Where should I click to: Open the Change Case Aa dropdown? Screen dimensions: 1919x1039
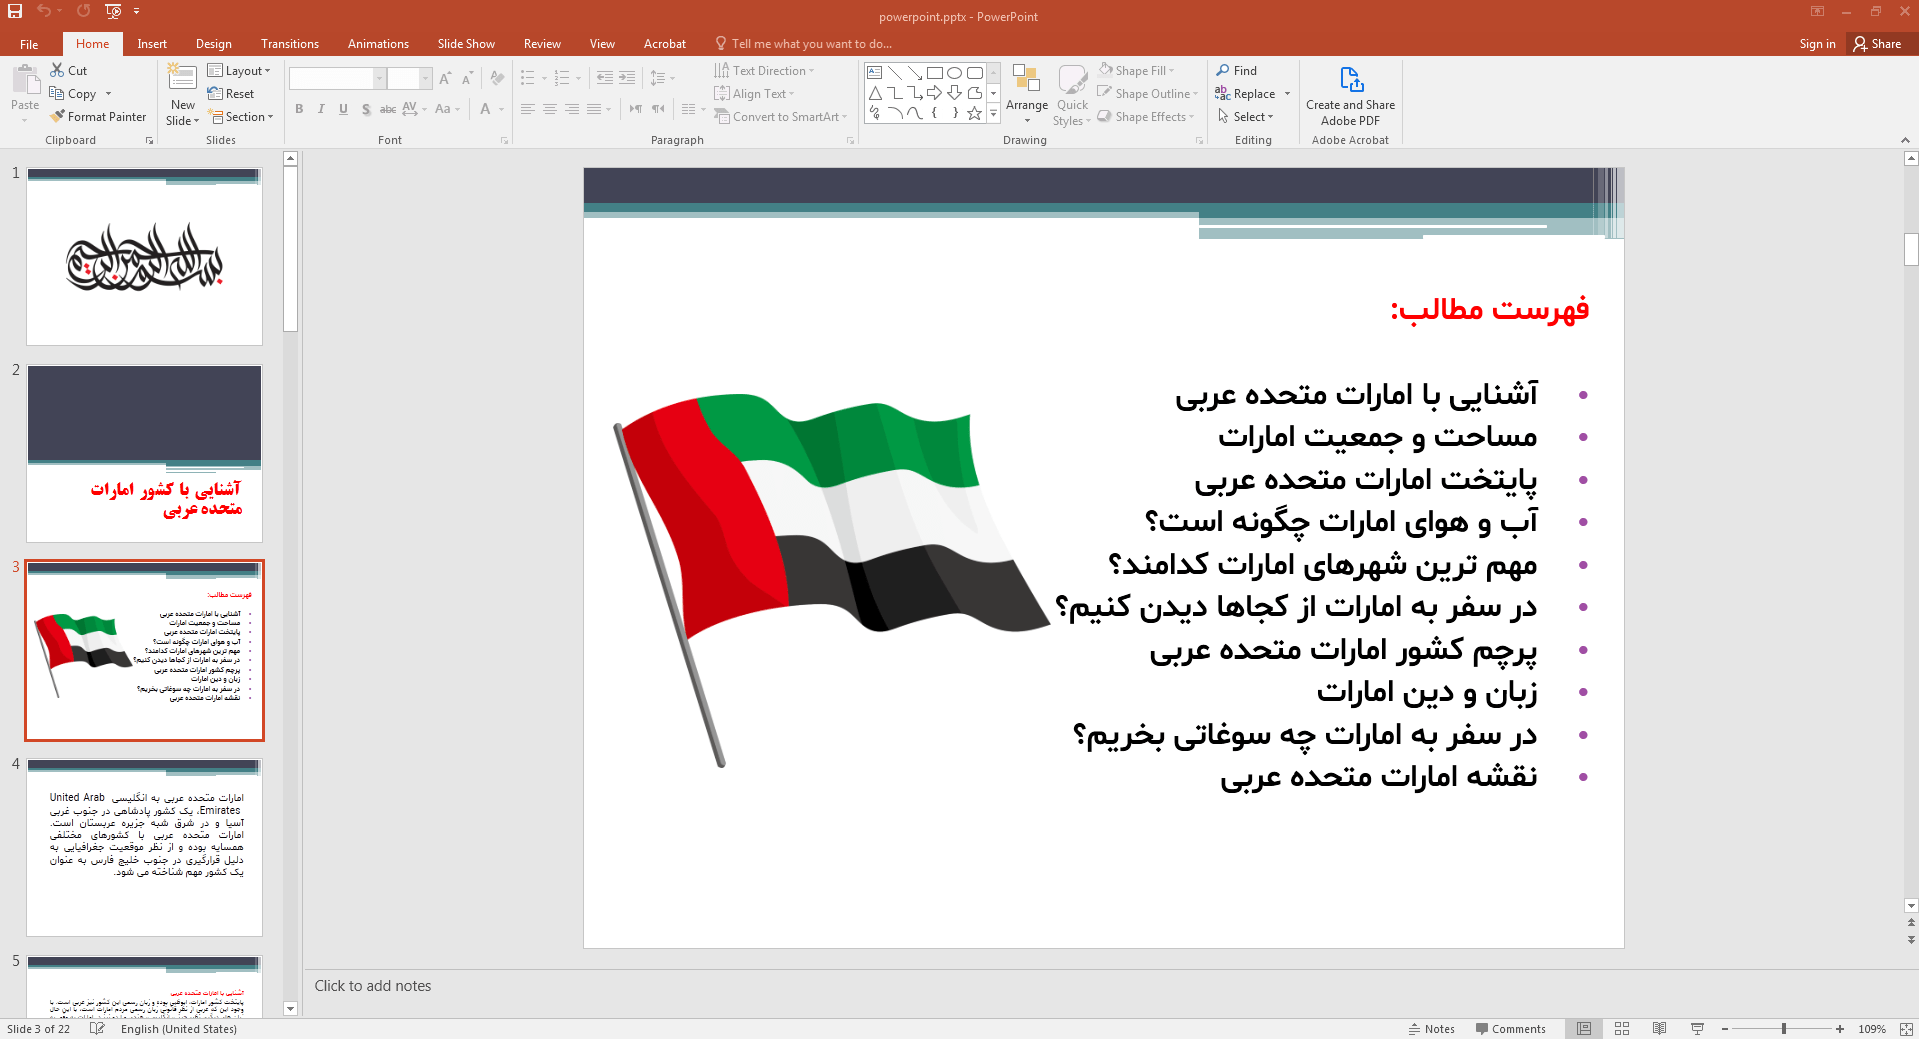point(447,109)
